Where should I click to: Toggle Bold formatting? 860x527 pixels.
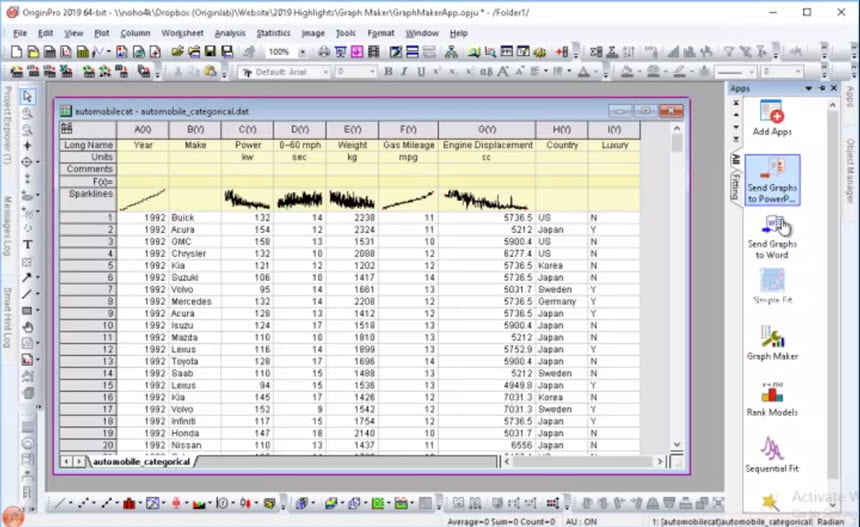pos(388,72)
